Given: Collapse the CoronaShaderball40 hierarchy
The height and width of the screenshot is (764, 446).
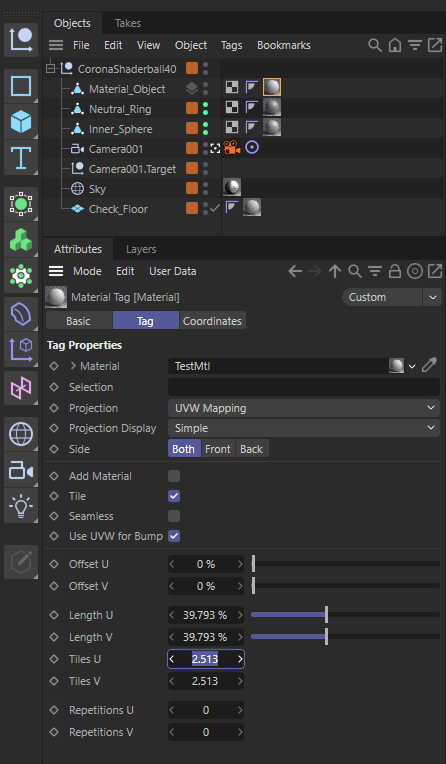Looking at the screenshot, I should [x=51, y=69].
